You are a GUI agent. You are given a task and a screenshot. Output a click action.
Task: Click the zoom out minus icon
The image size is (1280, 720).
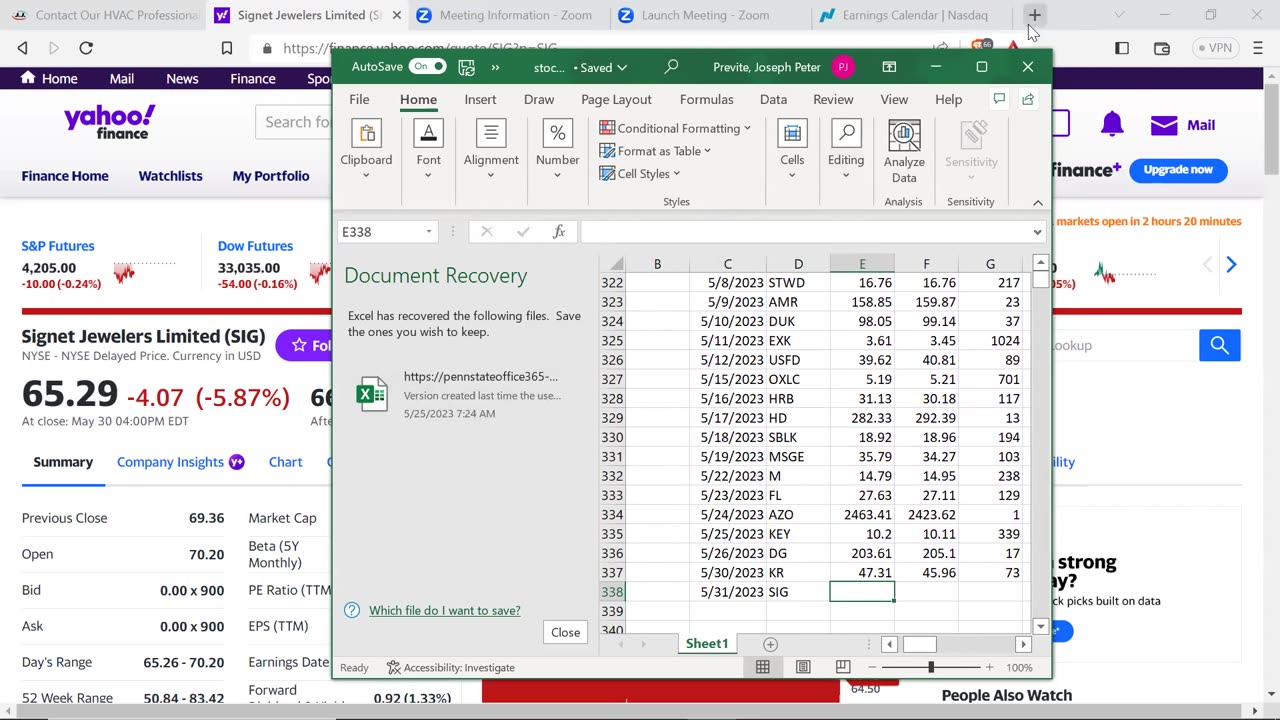tap(872, 667)
